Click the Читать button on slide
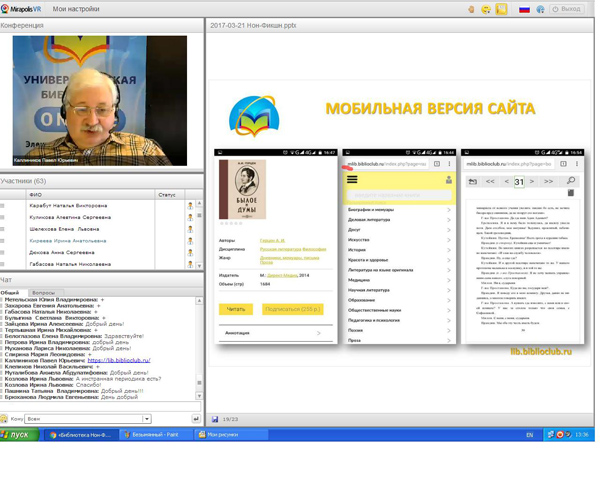This screenshot has width=600, height=480. [x=236, y=309]
